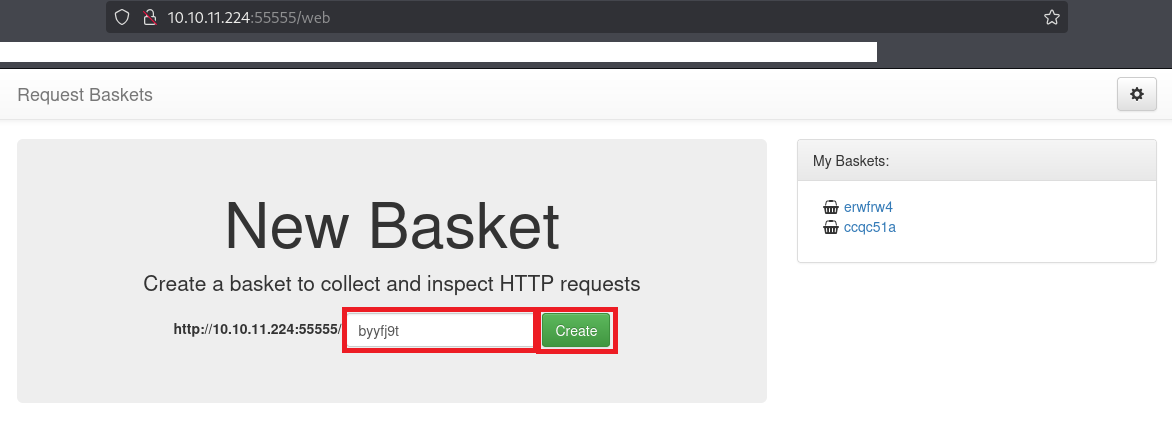Click the blank gray area under the Create button
Image resolution: width=1172 pixels, height=437 pixels.
576,378
